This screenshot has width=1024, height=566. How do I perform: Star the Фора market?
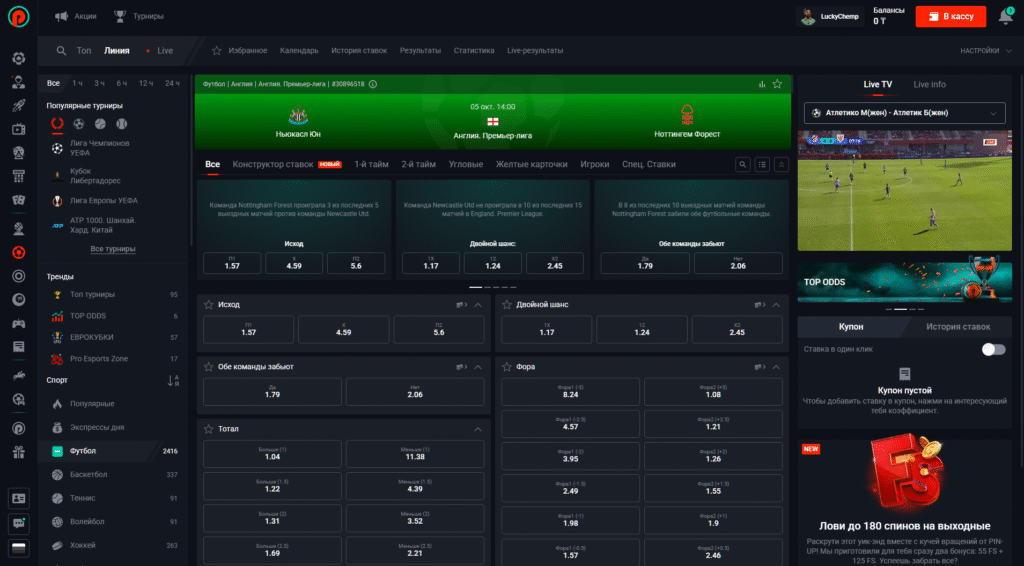coord(507,367)
